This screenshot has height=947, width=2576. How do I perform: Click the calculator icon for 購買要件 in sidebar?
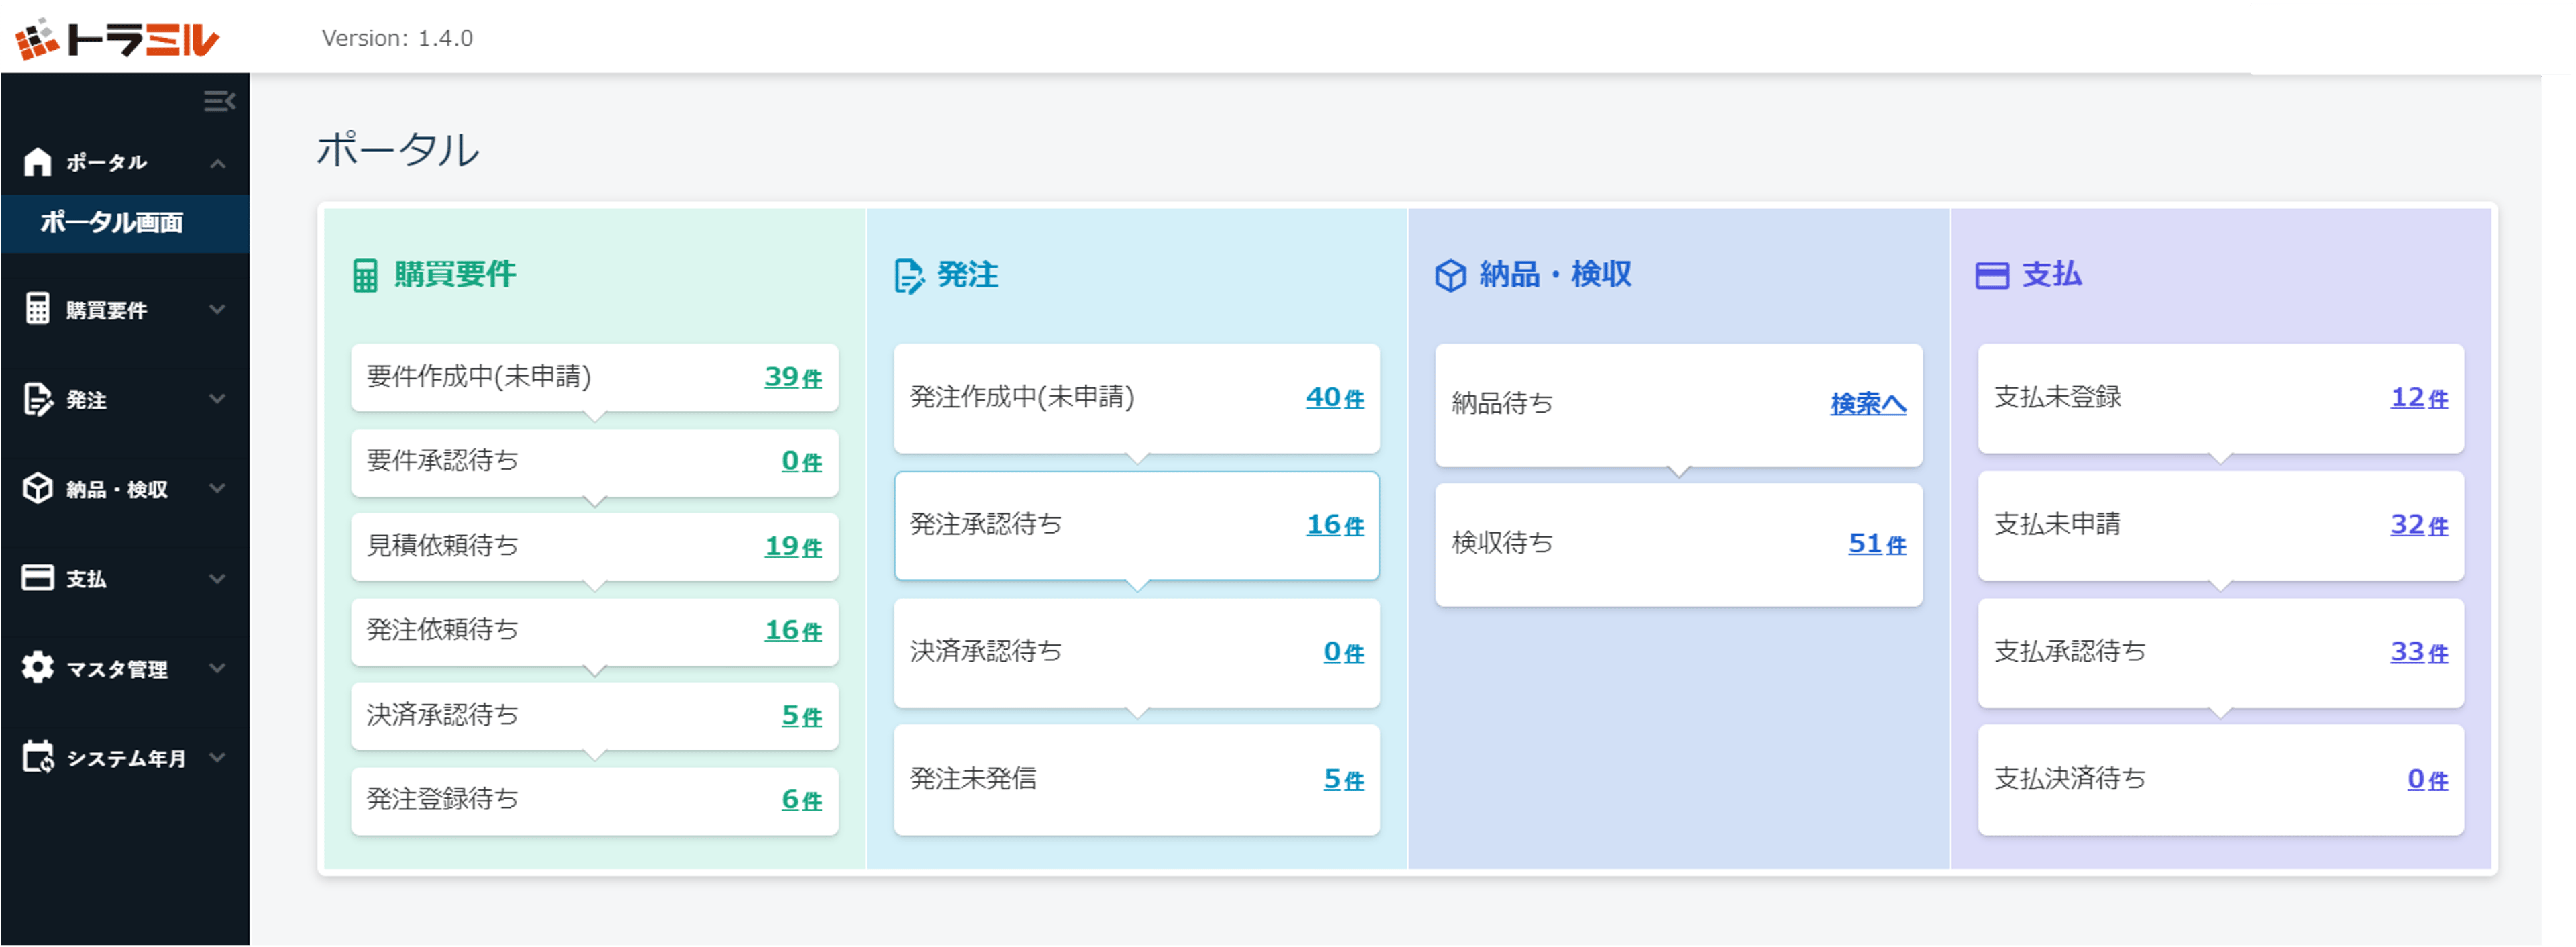pos(38,309)
